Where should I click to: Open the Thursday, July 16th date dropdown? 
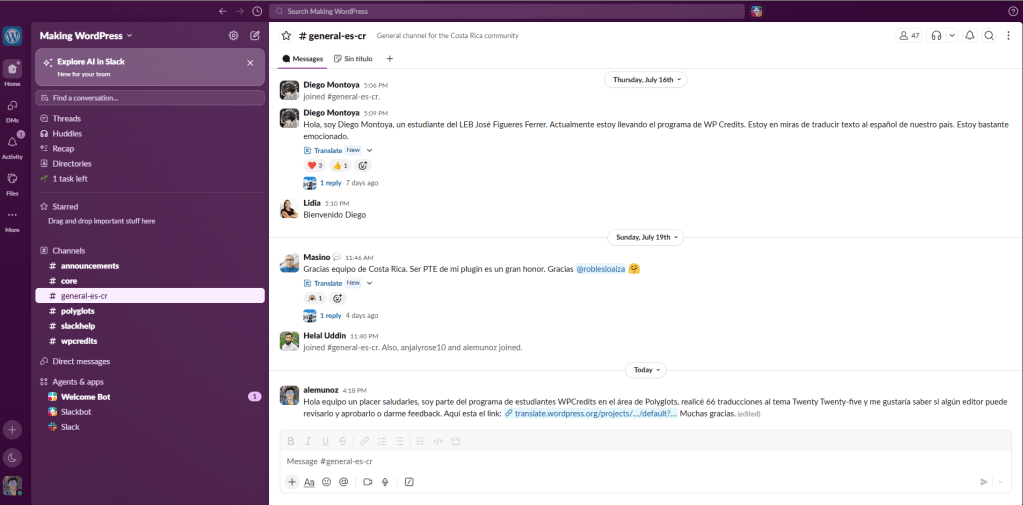[x=645, y=80]
